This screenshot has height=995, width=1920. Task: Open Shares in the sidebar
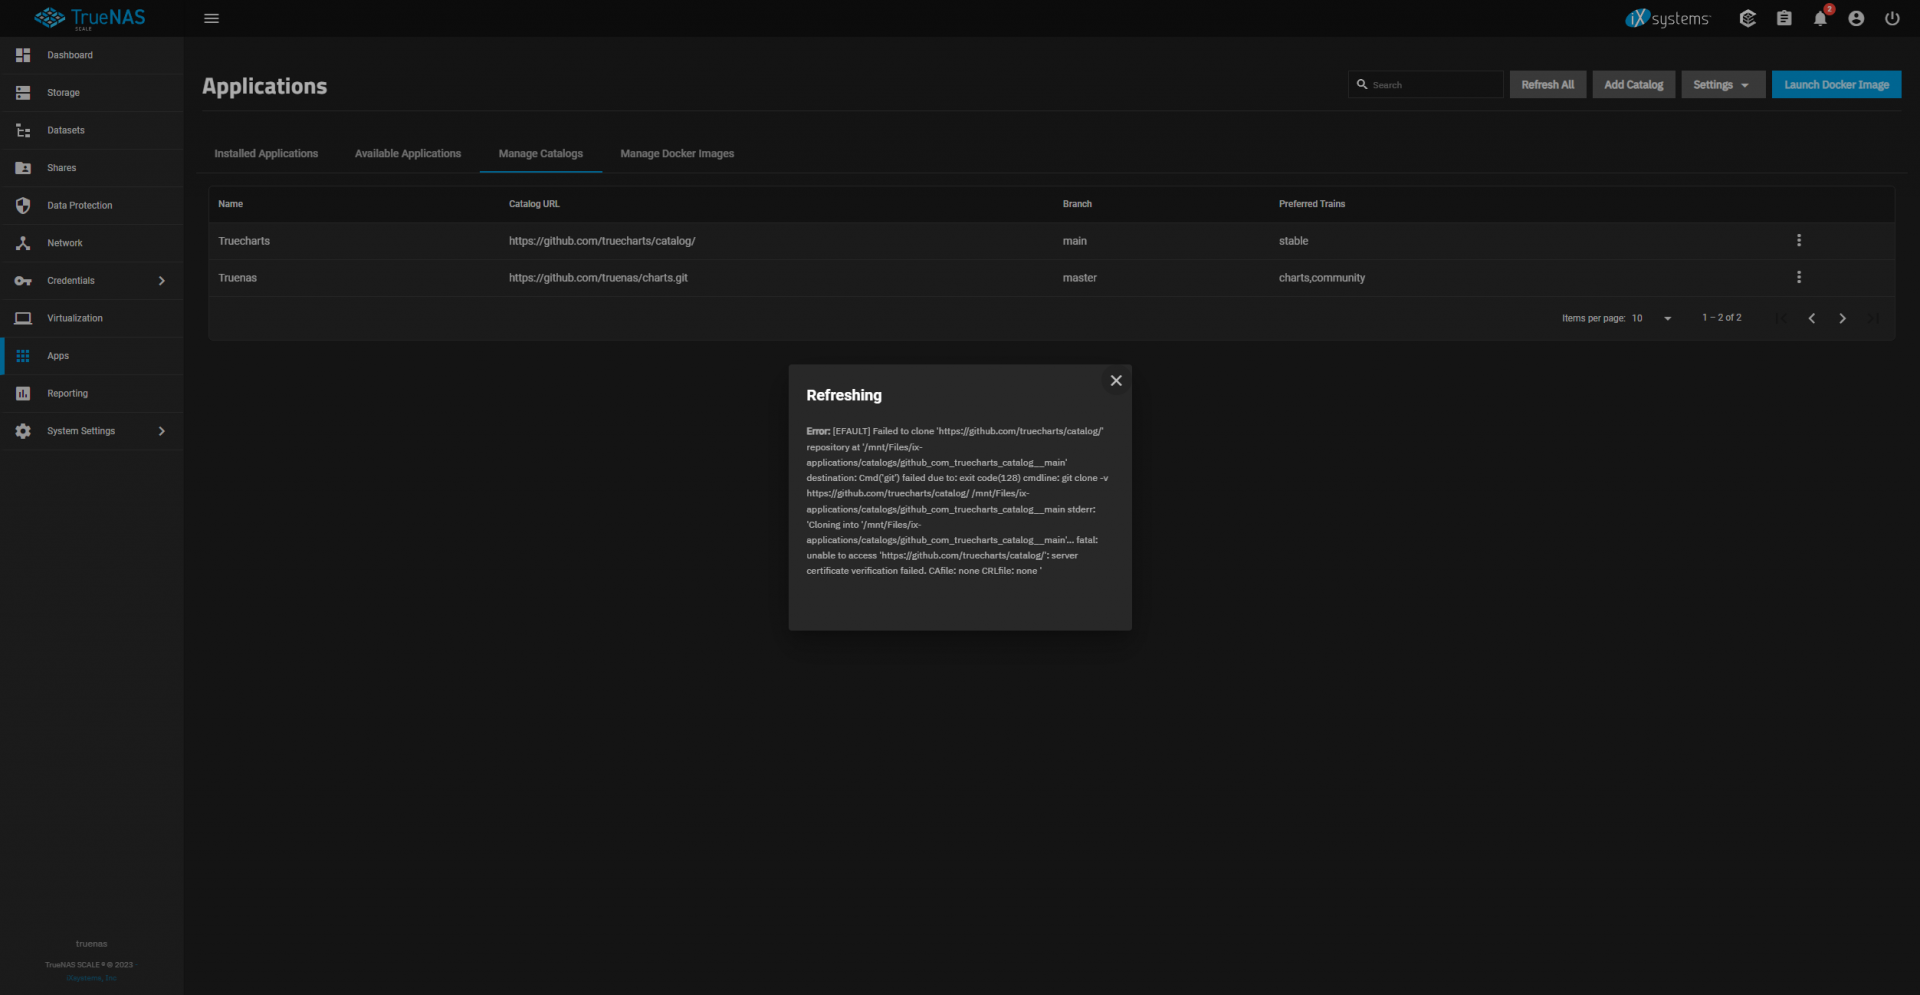(x=61, y=168)
